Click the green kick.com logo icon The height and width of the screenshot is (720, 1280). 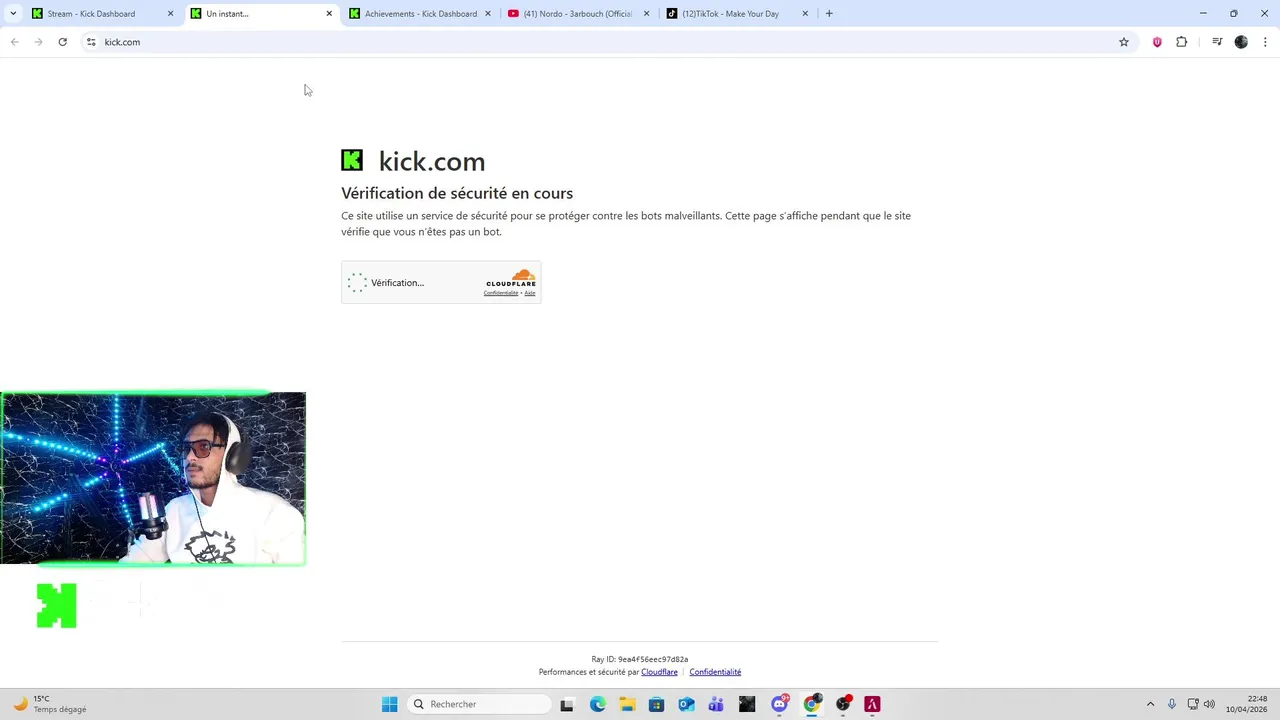[x=352, y=160]
